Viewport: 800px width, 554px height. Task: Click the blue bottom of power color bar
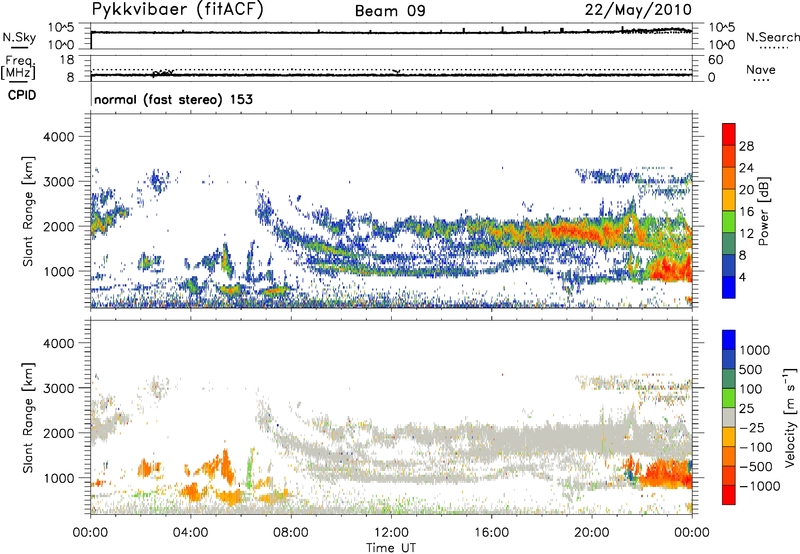pyautogui.click(x=729, y=287)
